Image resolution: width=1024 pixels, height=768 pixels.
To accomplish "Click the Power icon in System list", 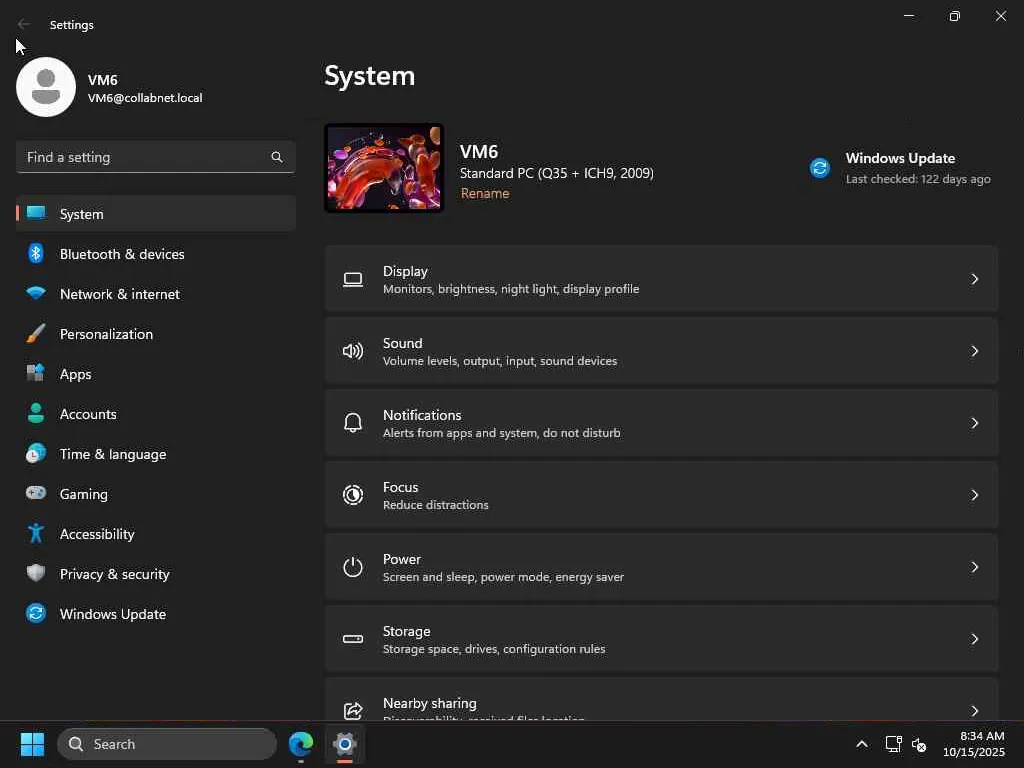I will click(x=353, y=567).
